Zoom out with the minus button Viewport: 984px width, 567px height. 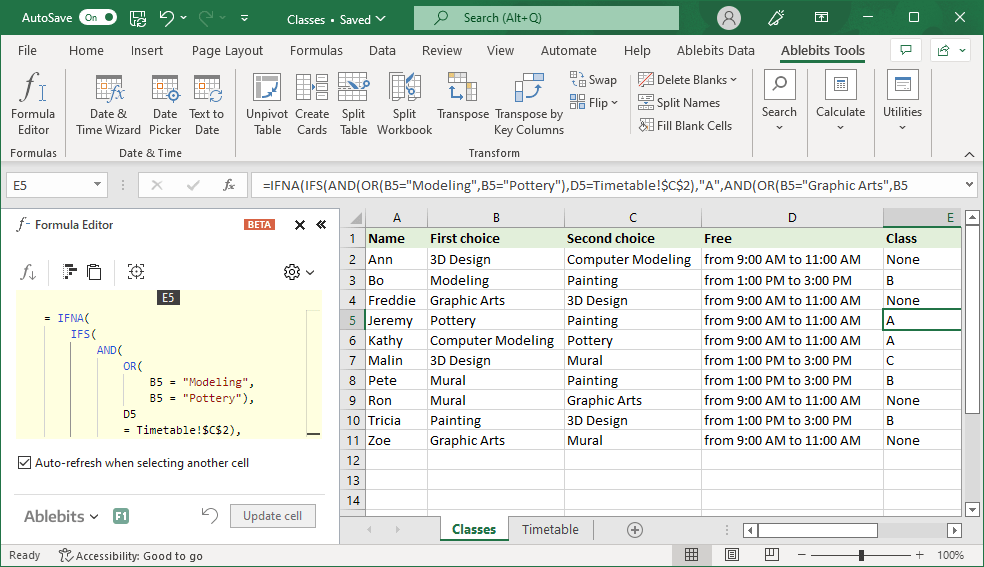[801, 555]
